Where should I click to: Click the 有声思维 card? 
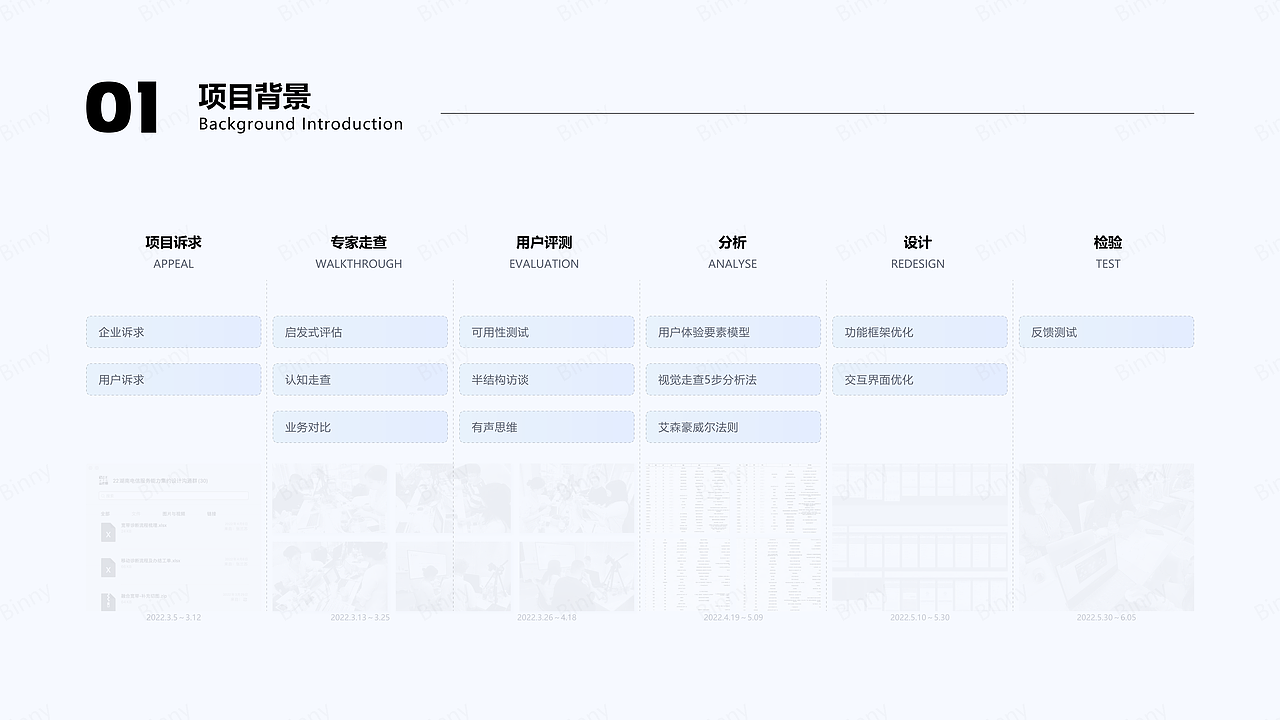pyautogui.click(x=546, y=426)
